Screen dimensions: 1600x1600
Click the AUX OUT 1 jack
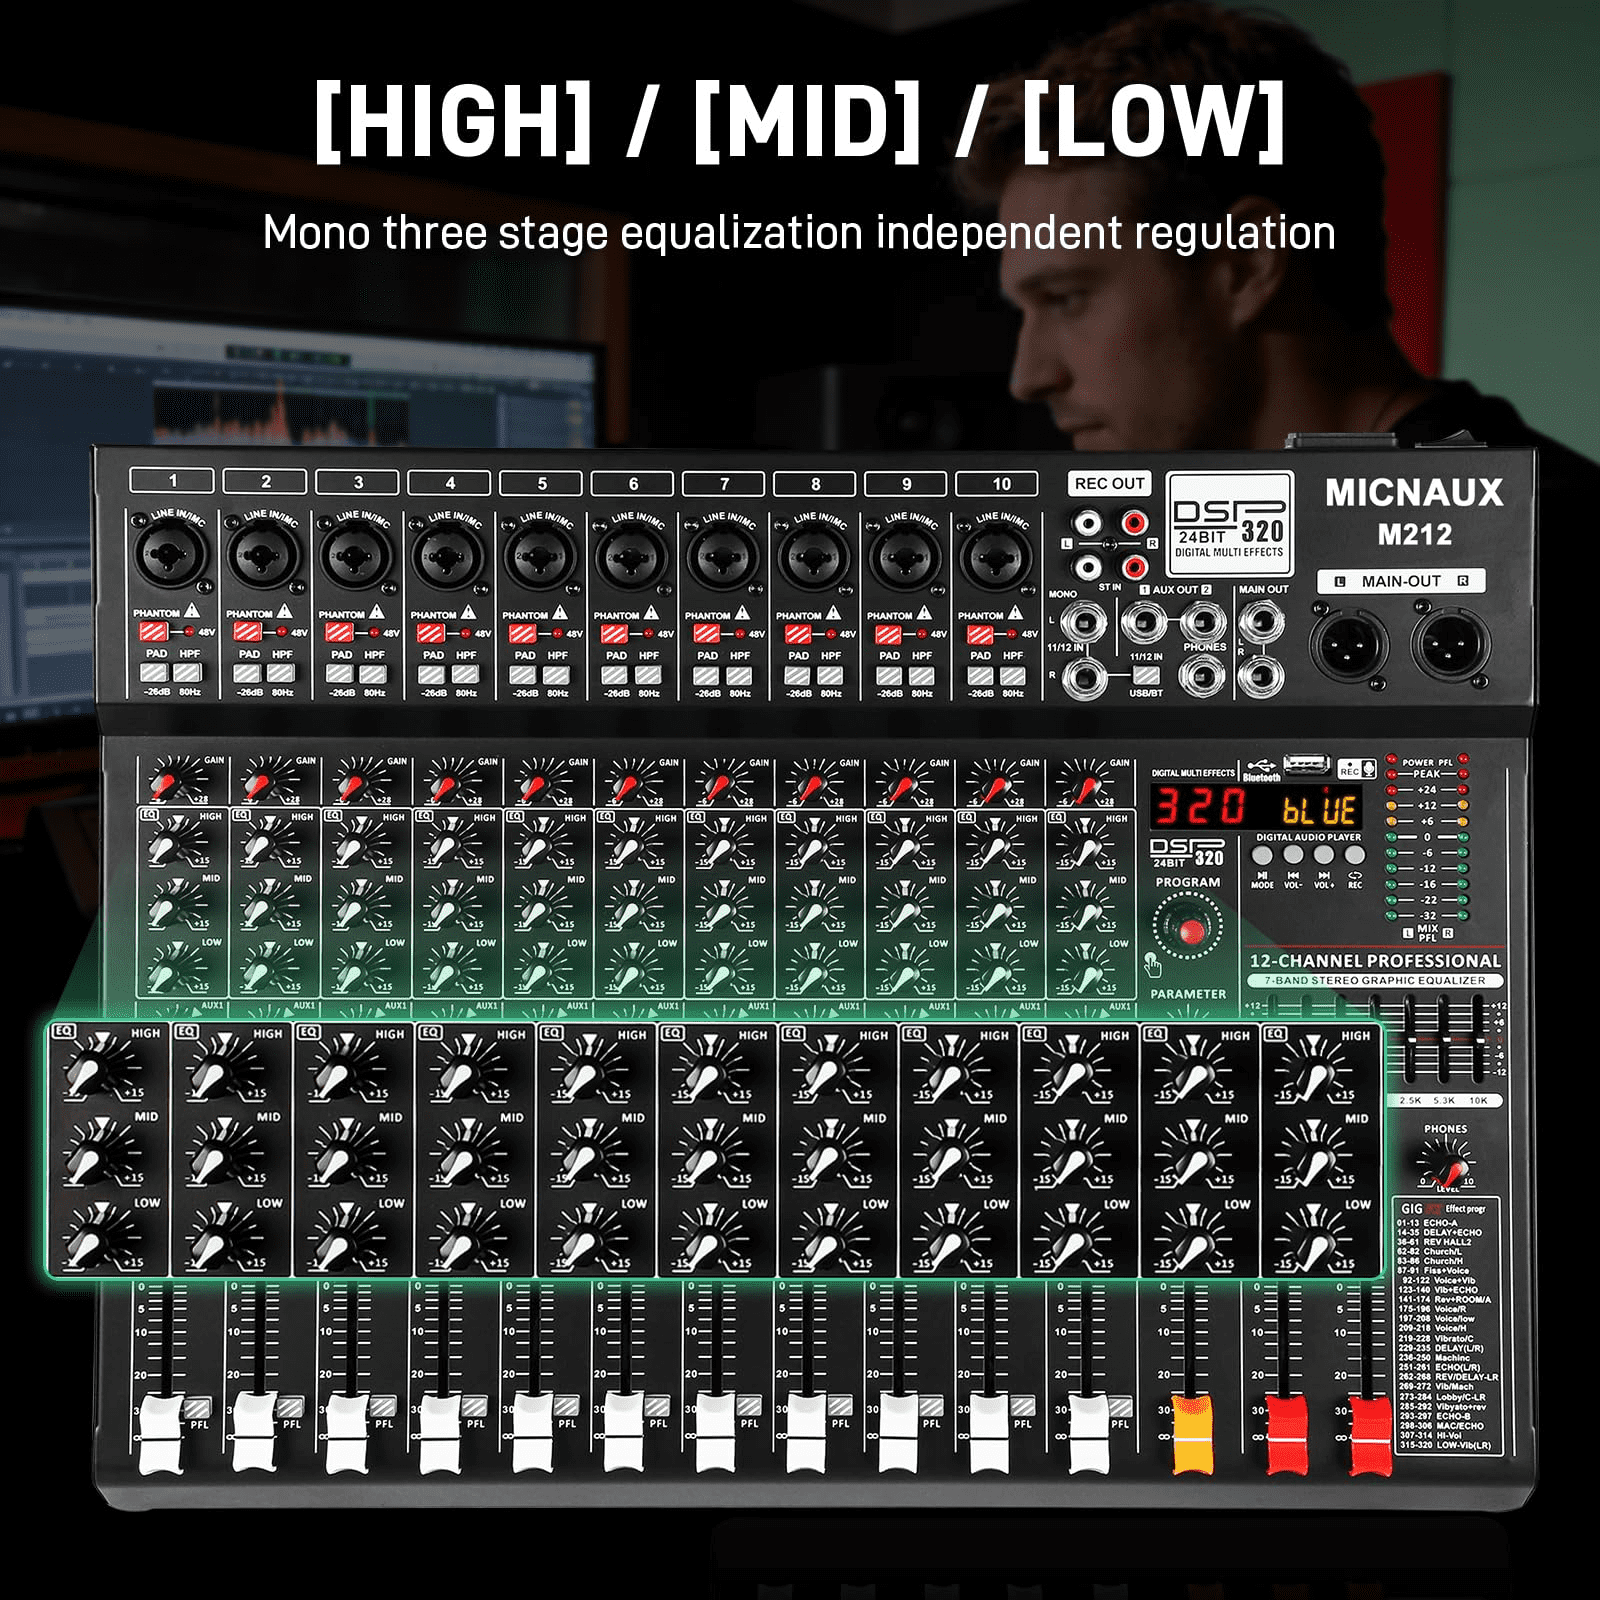(1142, 624)
